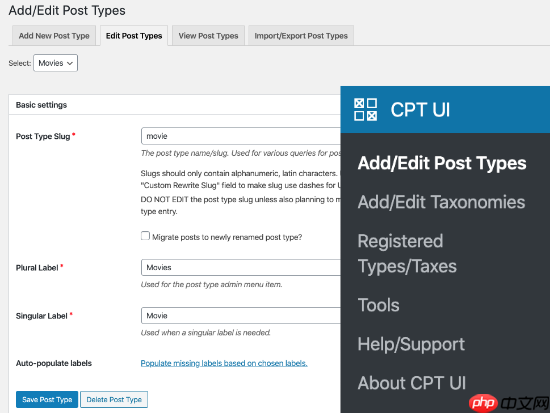Switch to the Edit Post Types tab

click(134, 36)
